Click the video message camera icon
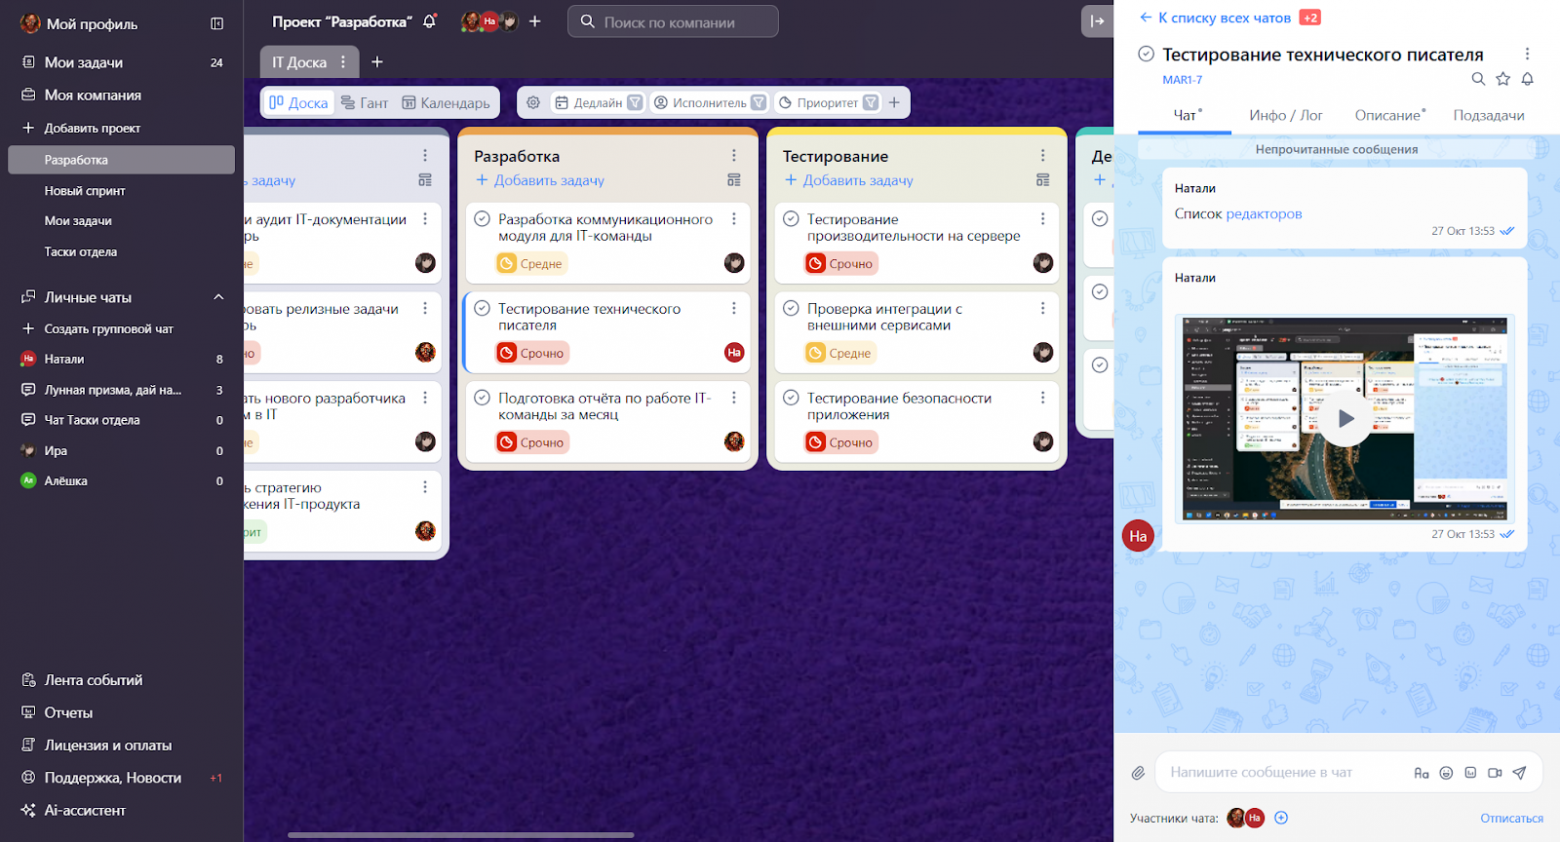The width and height of the screenshot is (1560, 842). coord(1495,773)
